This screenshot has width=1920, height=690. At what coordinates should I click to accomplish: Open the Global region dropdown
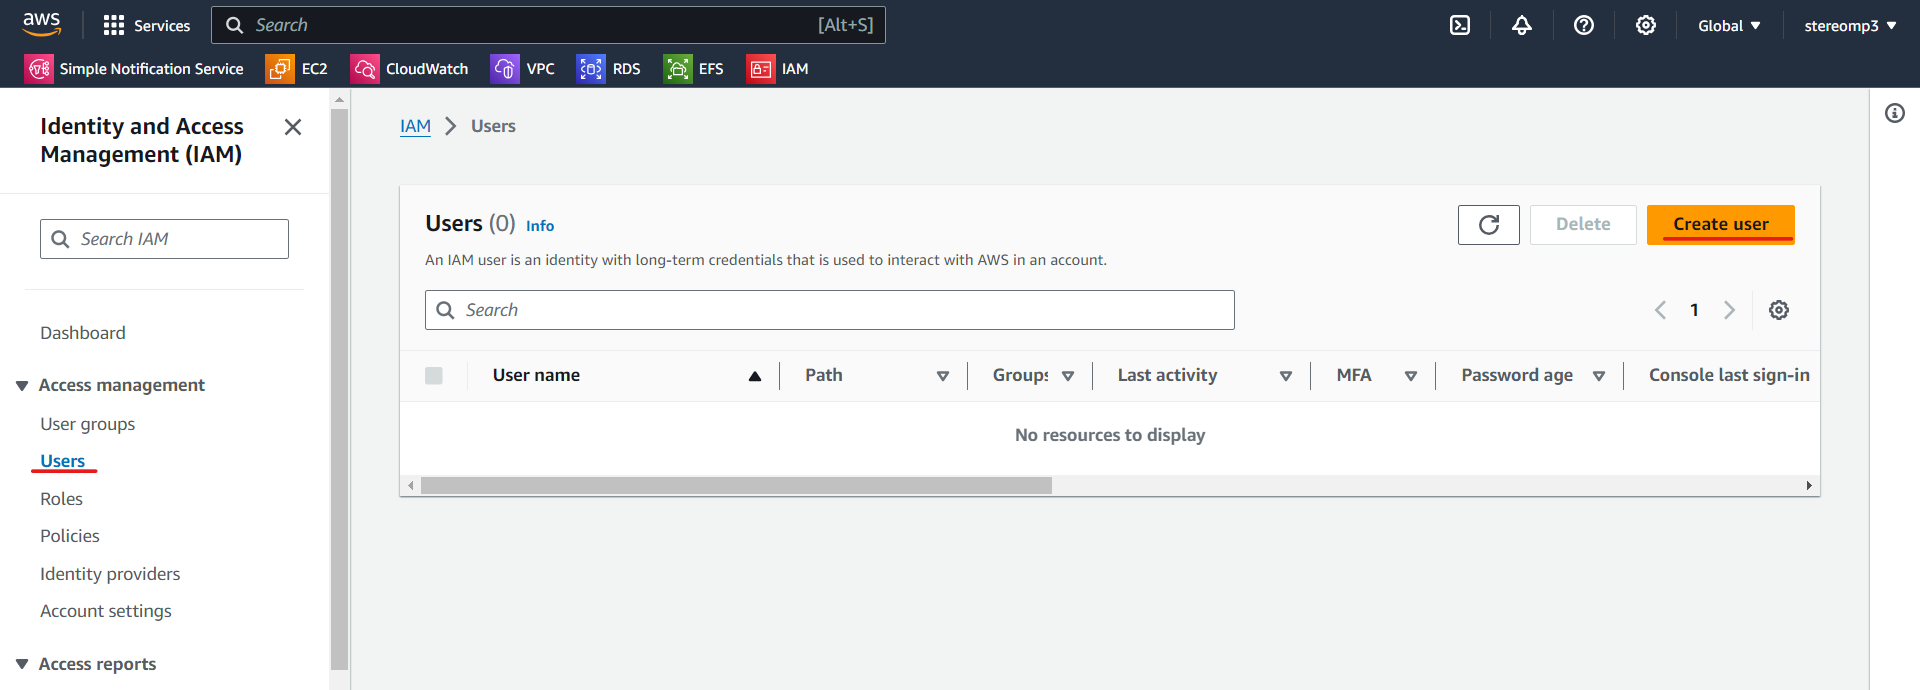[x=1729, y=25]
